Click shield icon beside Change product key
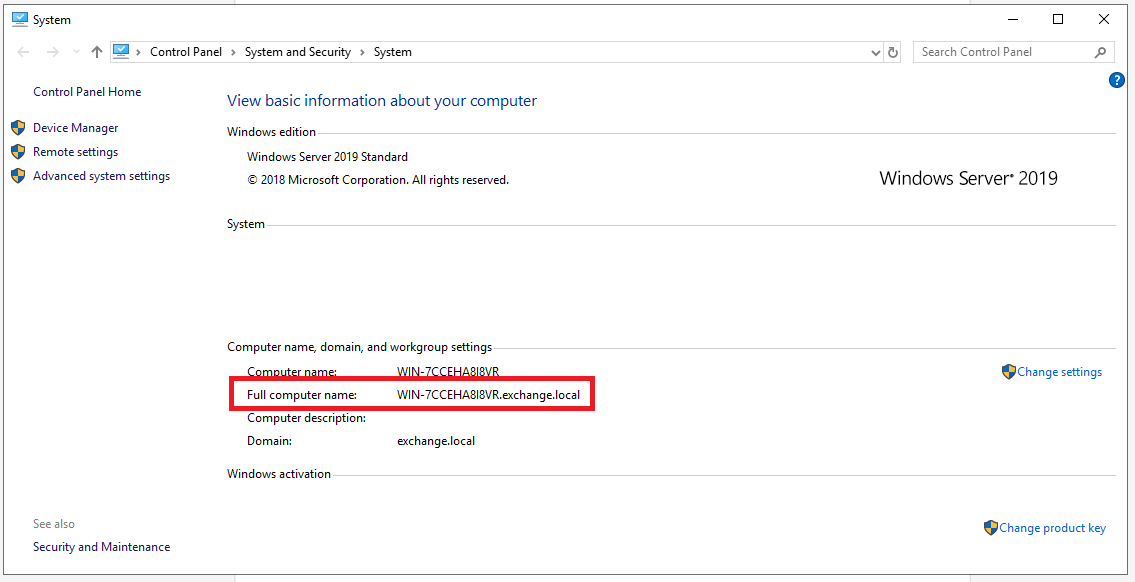This screenshot has height=582, width=1135. (x=990, y=528)
